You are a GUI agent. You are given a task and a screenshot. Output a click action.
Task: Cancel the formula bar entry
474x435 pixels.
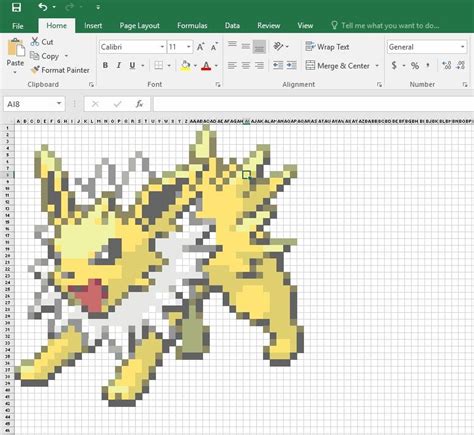pyautogui.click(x=95, y=104)
